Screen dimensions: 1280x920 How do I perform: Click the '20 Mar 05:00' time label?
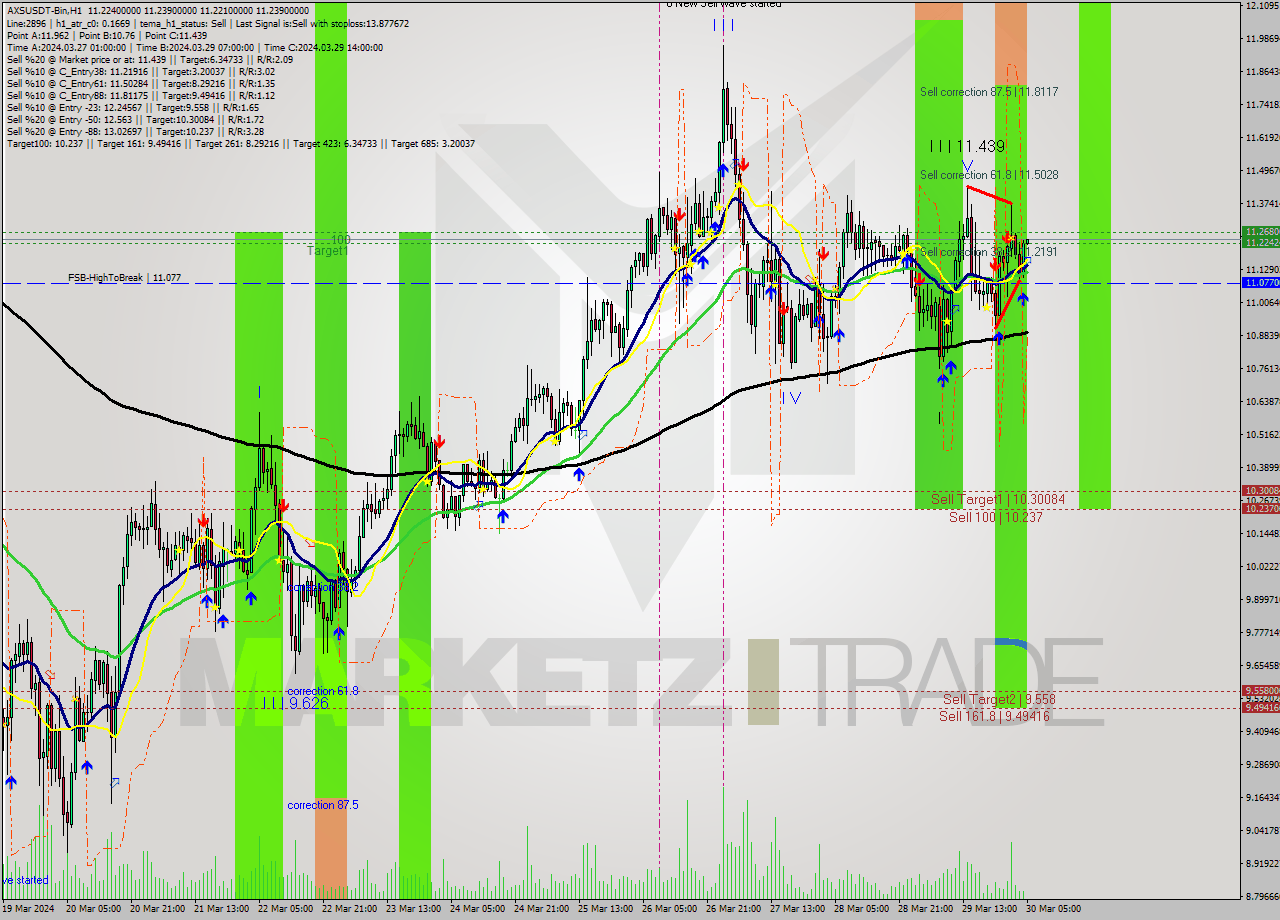93,910
